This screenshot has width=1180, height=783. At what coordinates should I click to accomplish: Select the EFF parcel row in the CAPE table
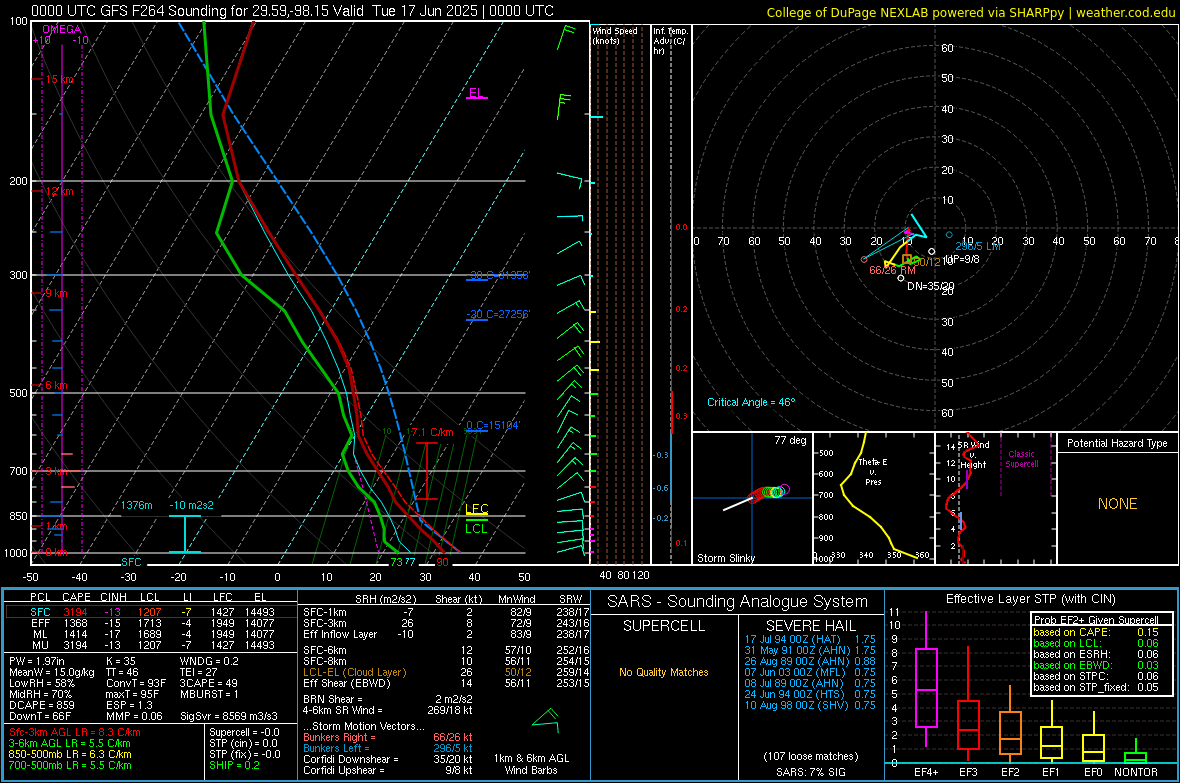coord(151,623)
